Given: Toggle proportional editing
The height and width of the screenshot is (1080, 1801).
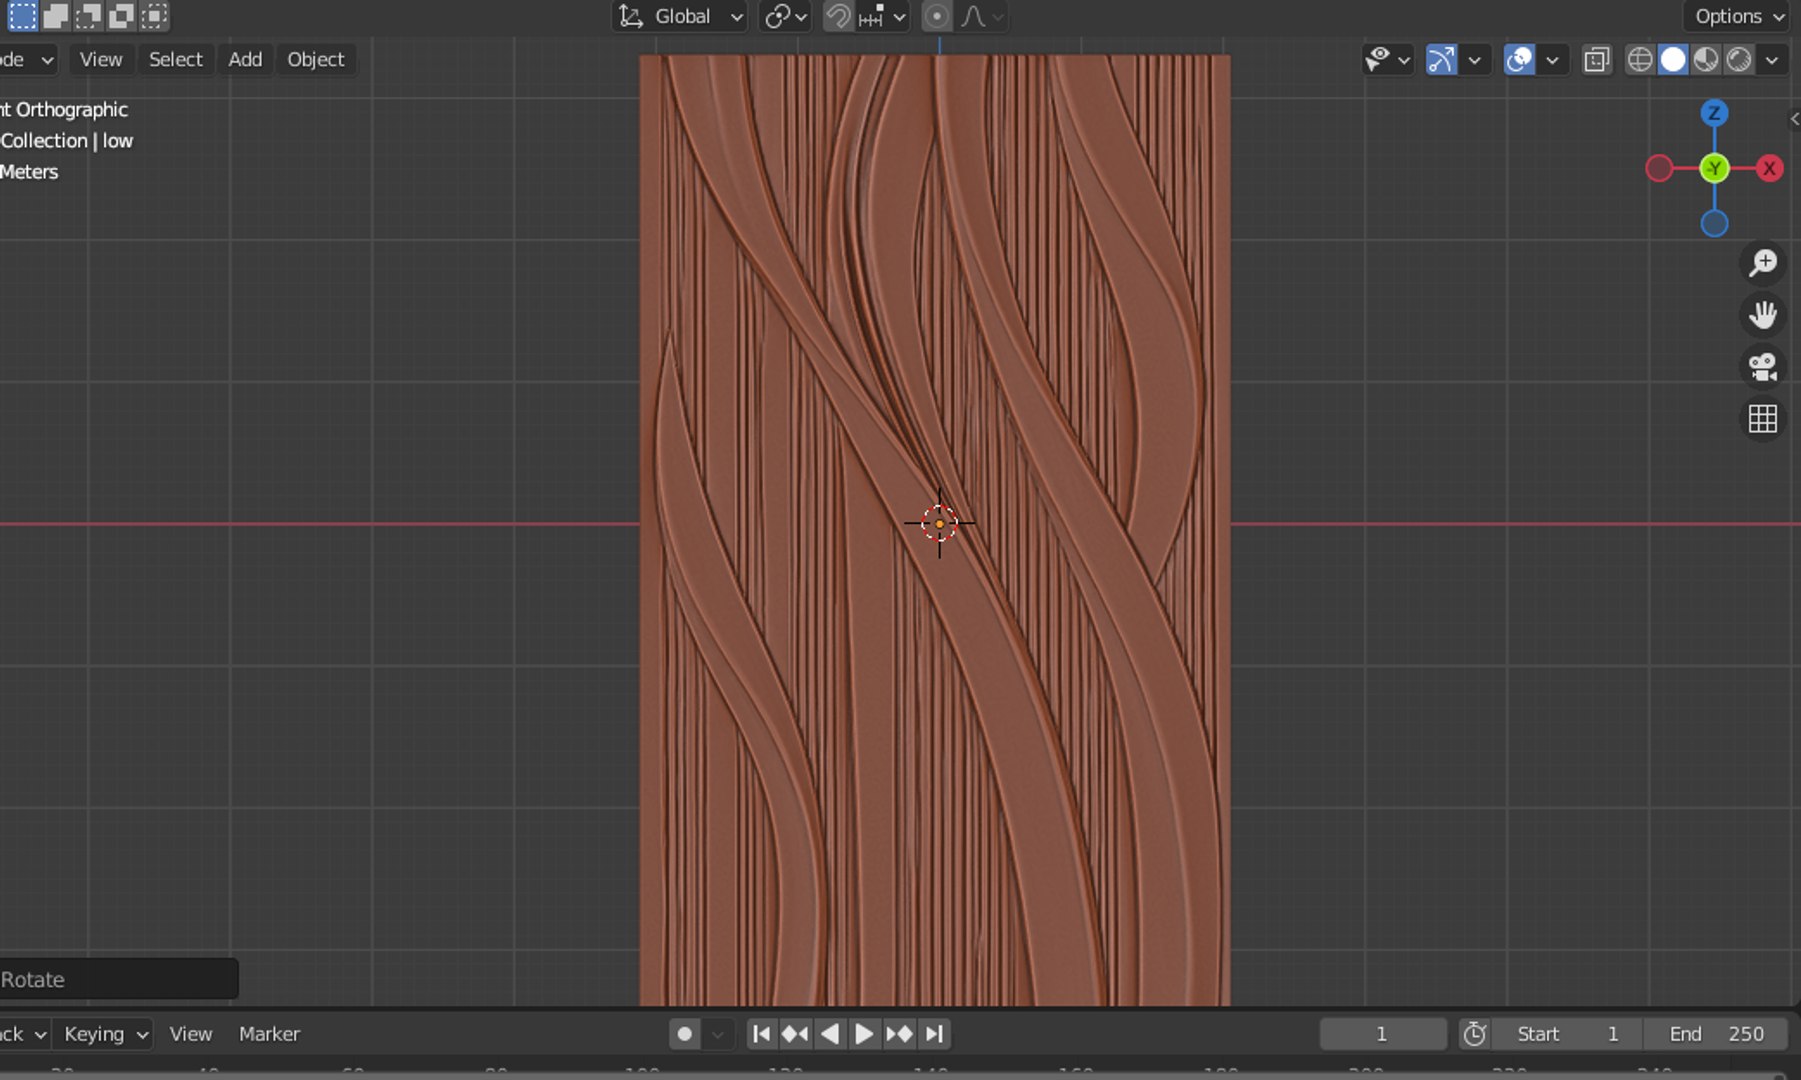Looking at the screenshot, I should click(936, 16).
